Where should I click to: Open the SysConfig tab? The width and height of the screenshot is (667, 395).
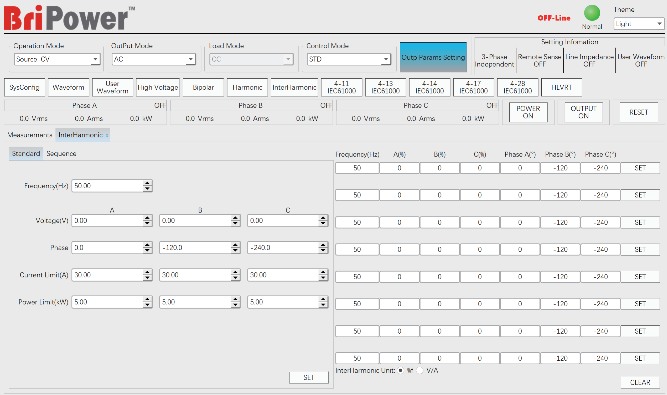tap(25, 87)
